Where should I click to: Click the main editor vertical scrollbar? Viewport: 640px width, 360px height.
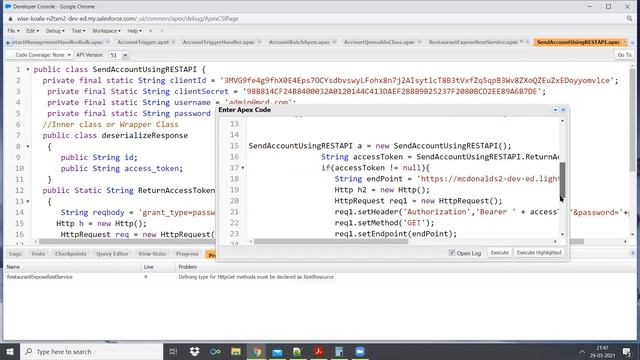pyautogui.click(x=632, y=119)
